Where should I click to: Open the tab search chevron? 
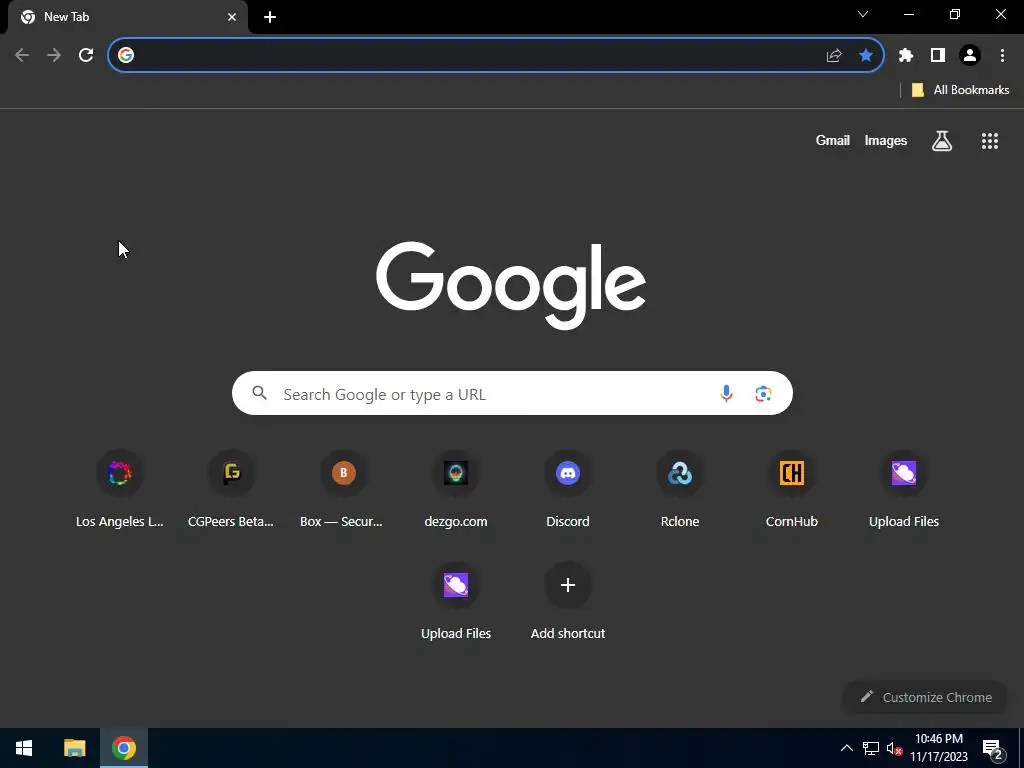point(863,14)
